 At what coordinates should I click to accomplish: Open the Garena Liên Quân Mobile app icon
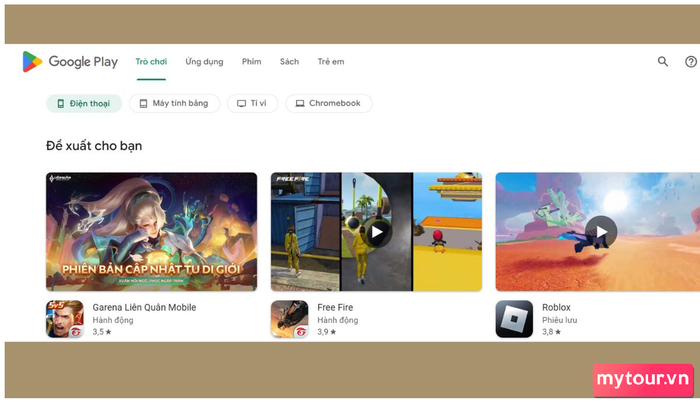coord(65,319)
